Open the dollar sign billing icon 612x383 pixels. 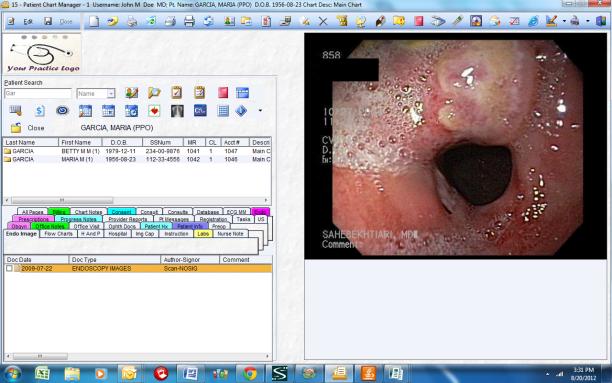coord(39,111)
